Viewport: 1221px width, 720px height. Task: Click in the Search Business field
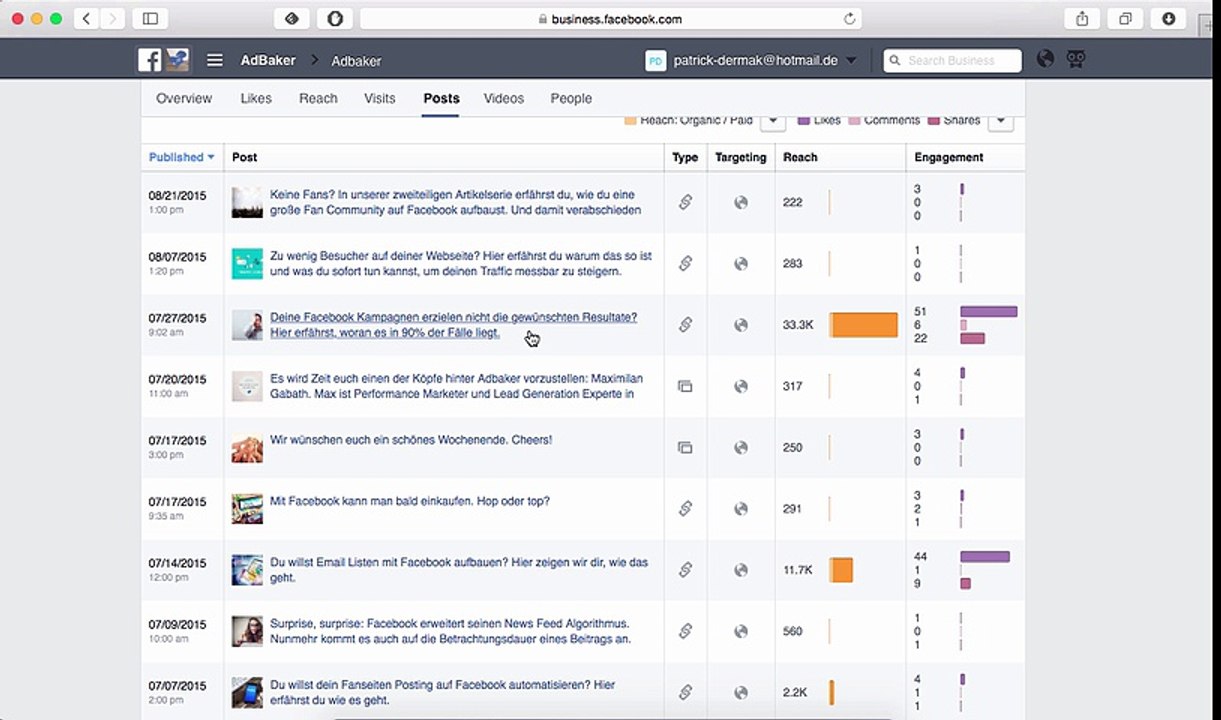(953, 60)
